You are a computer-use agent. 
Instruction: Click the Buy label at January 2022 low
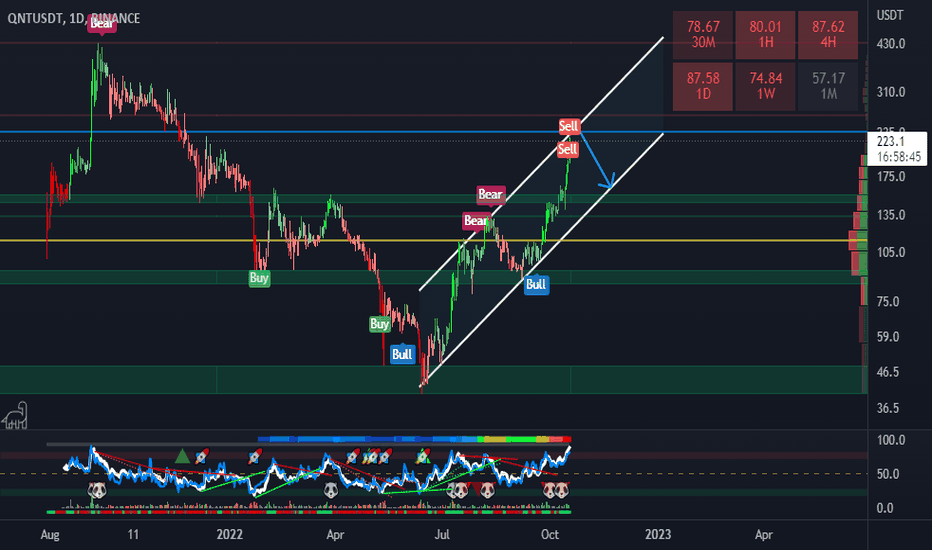click(259, 278)
